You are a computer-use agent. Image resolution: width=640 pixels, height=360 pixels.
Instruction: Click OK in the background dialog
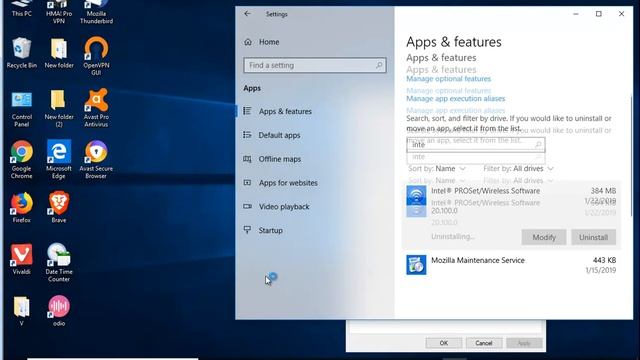444,343
